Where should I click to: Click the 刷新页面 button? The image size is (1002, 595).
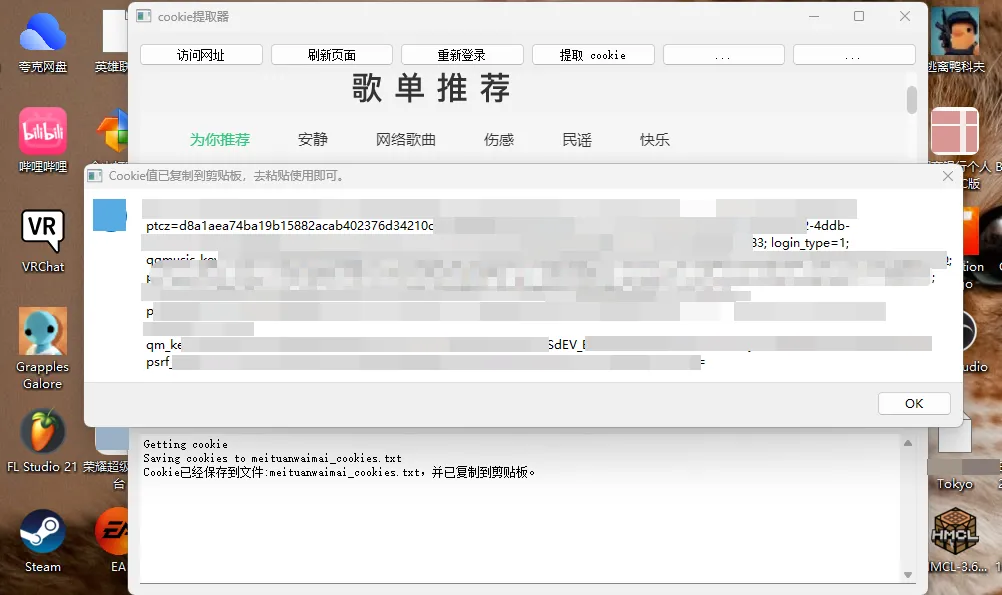tap(332, 55)
